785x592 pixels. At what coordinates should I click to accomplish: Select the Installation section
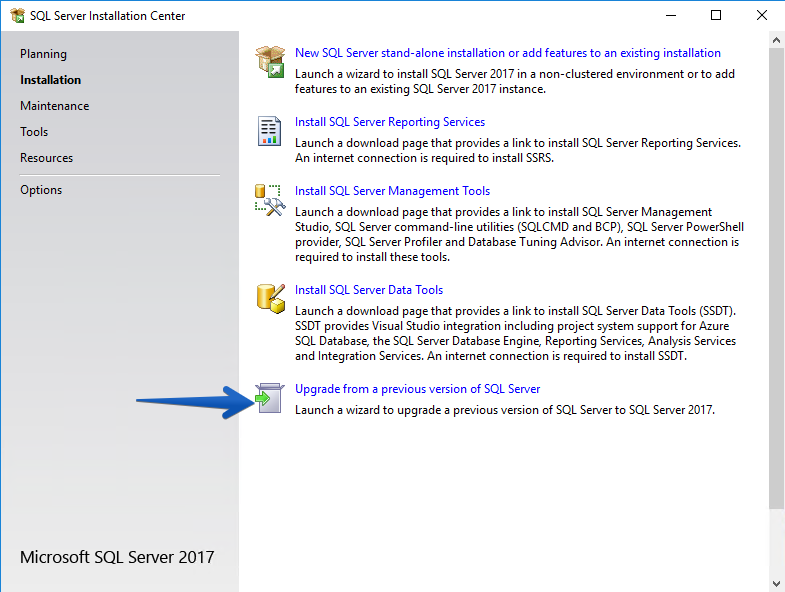(x=50, y=80)
